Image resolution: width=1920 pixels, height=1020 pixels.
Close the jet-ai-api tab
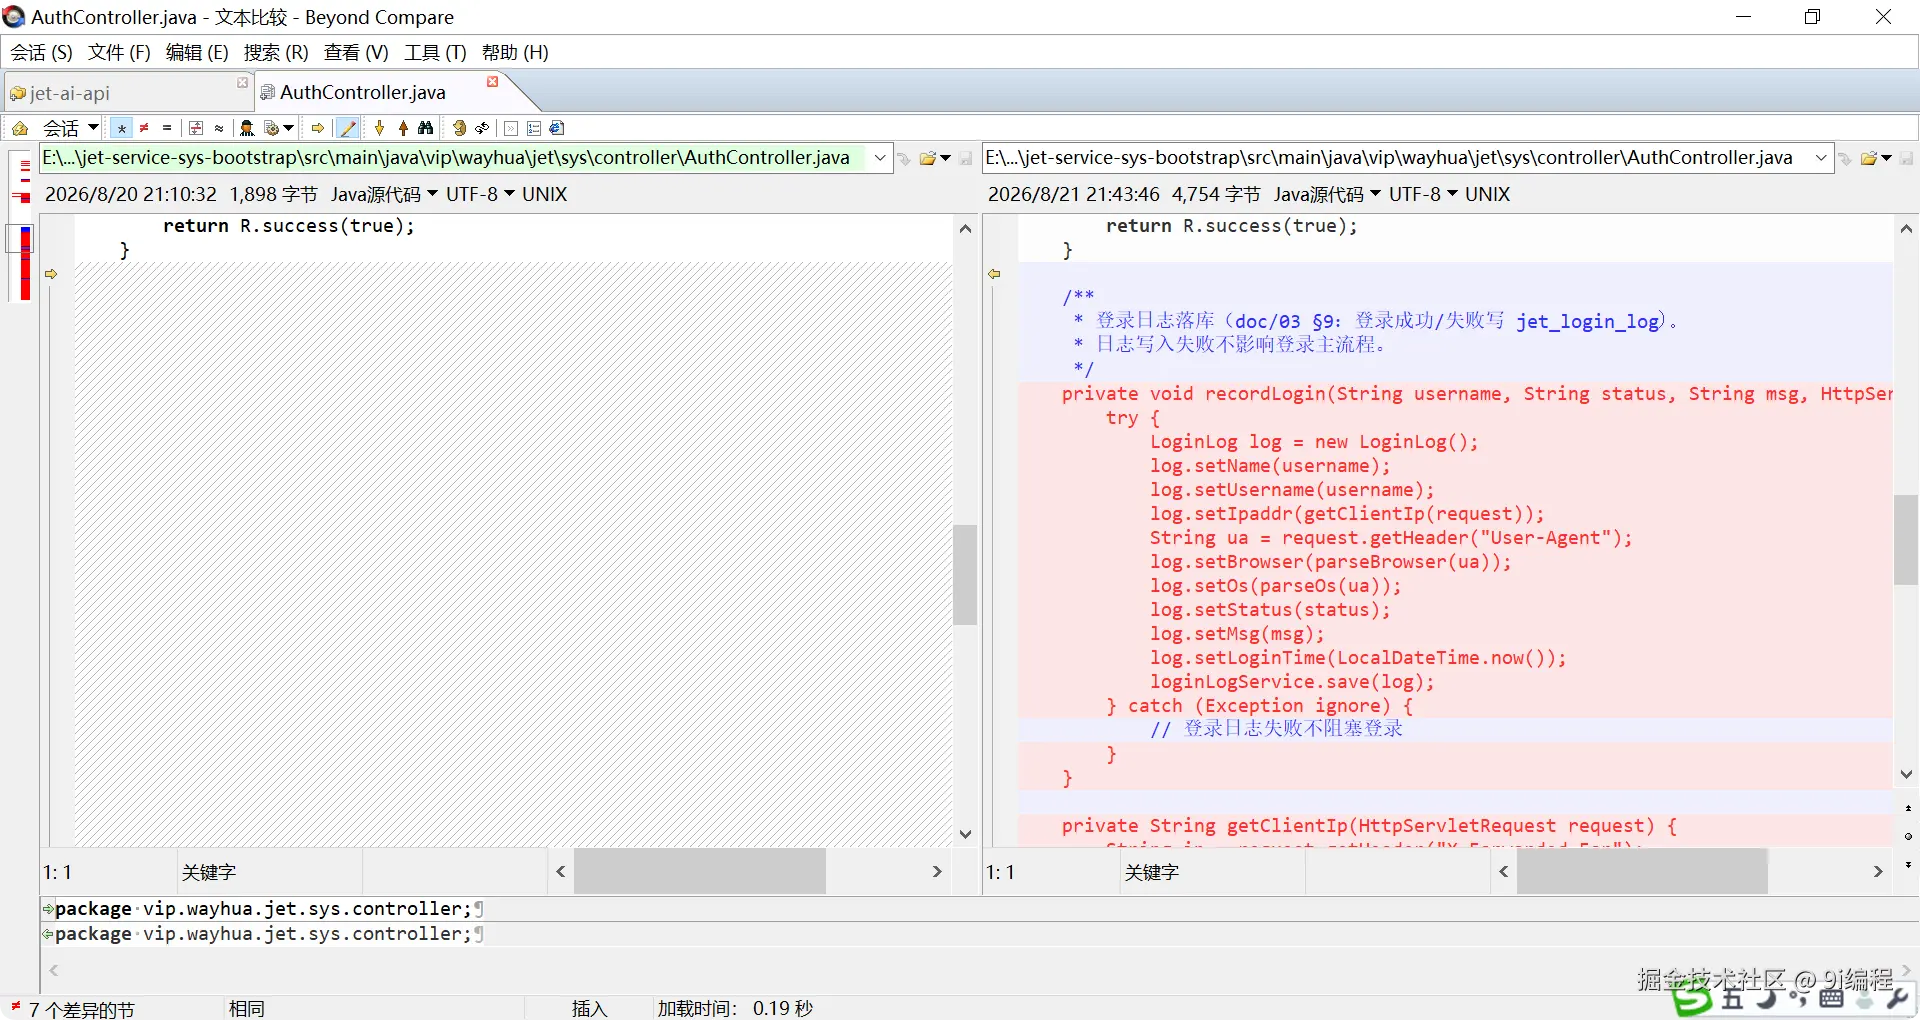pyautogui.click(x=242, y=82)
